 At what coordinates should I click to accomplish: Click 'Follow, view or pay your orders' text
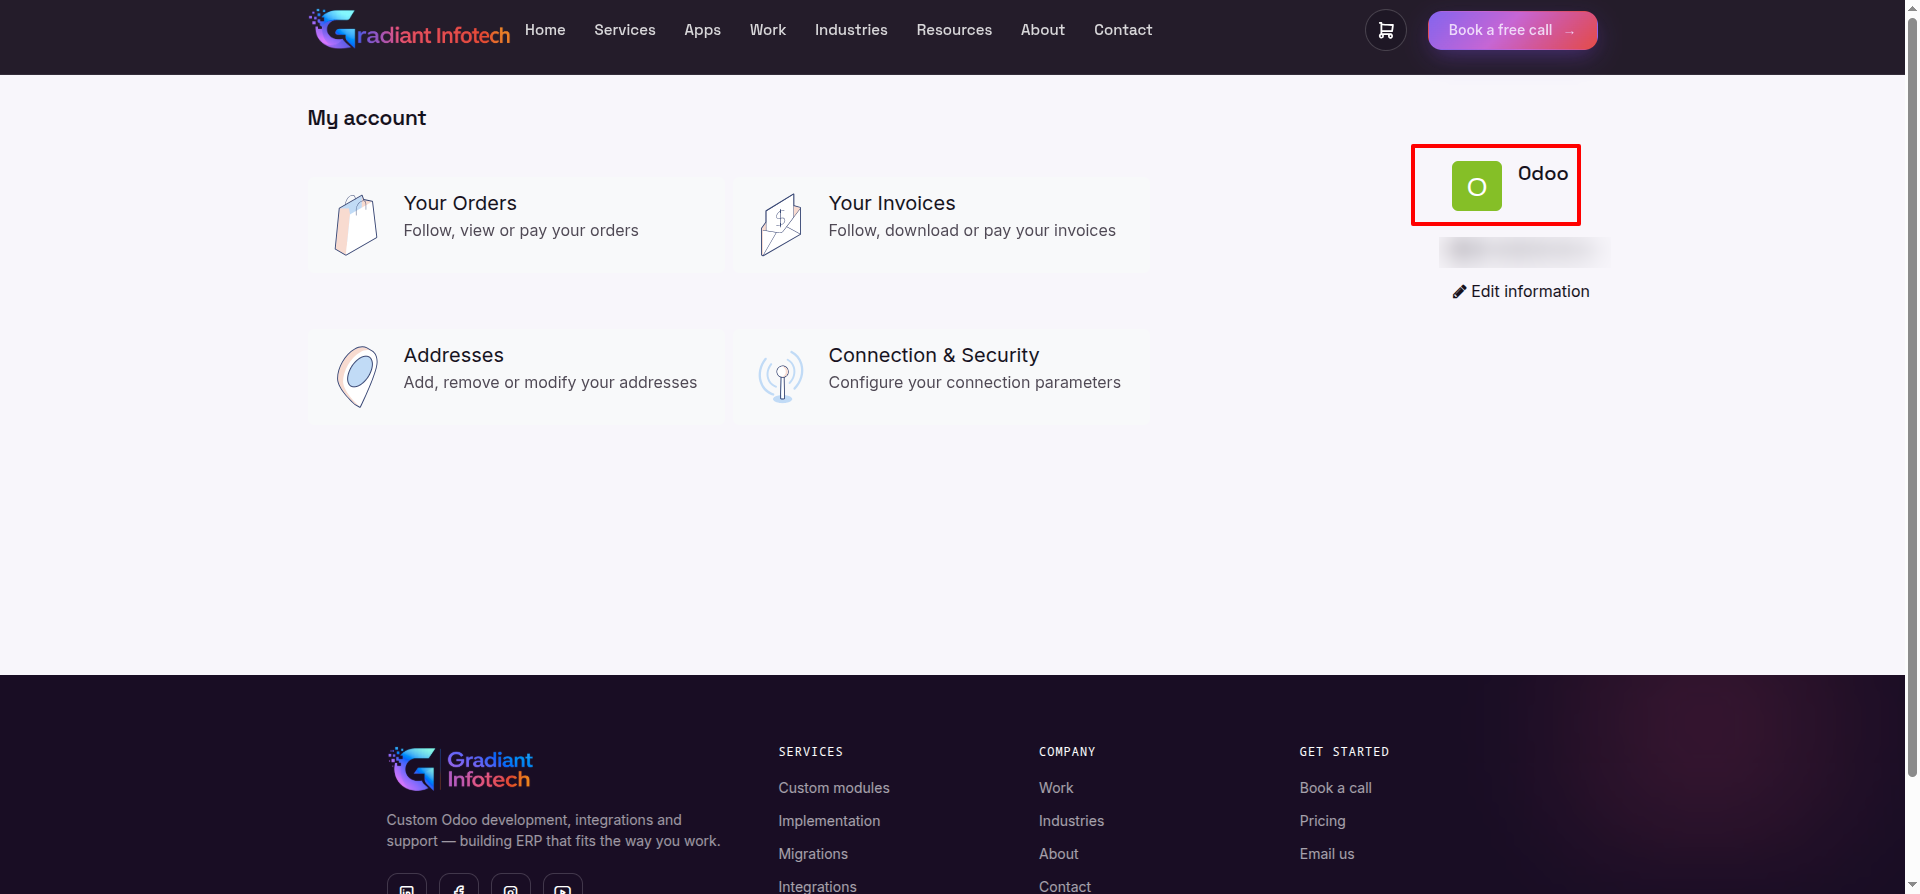(x=521, y=230)
